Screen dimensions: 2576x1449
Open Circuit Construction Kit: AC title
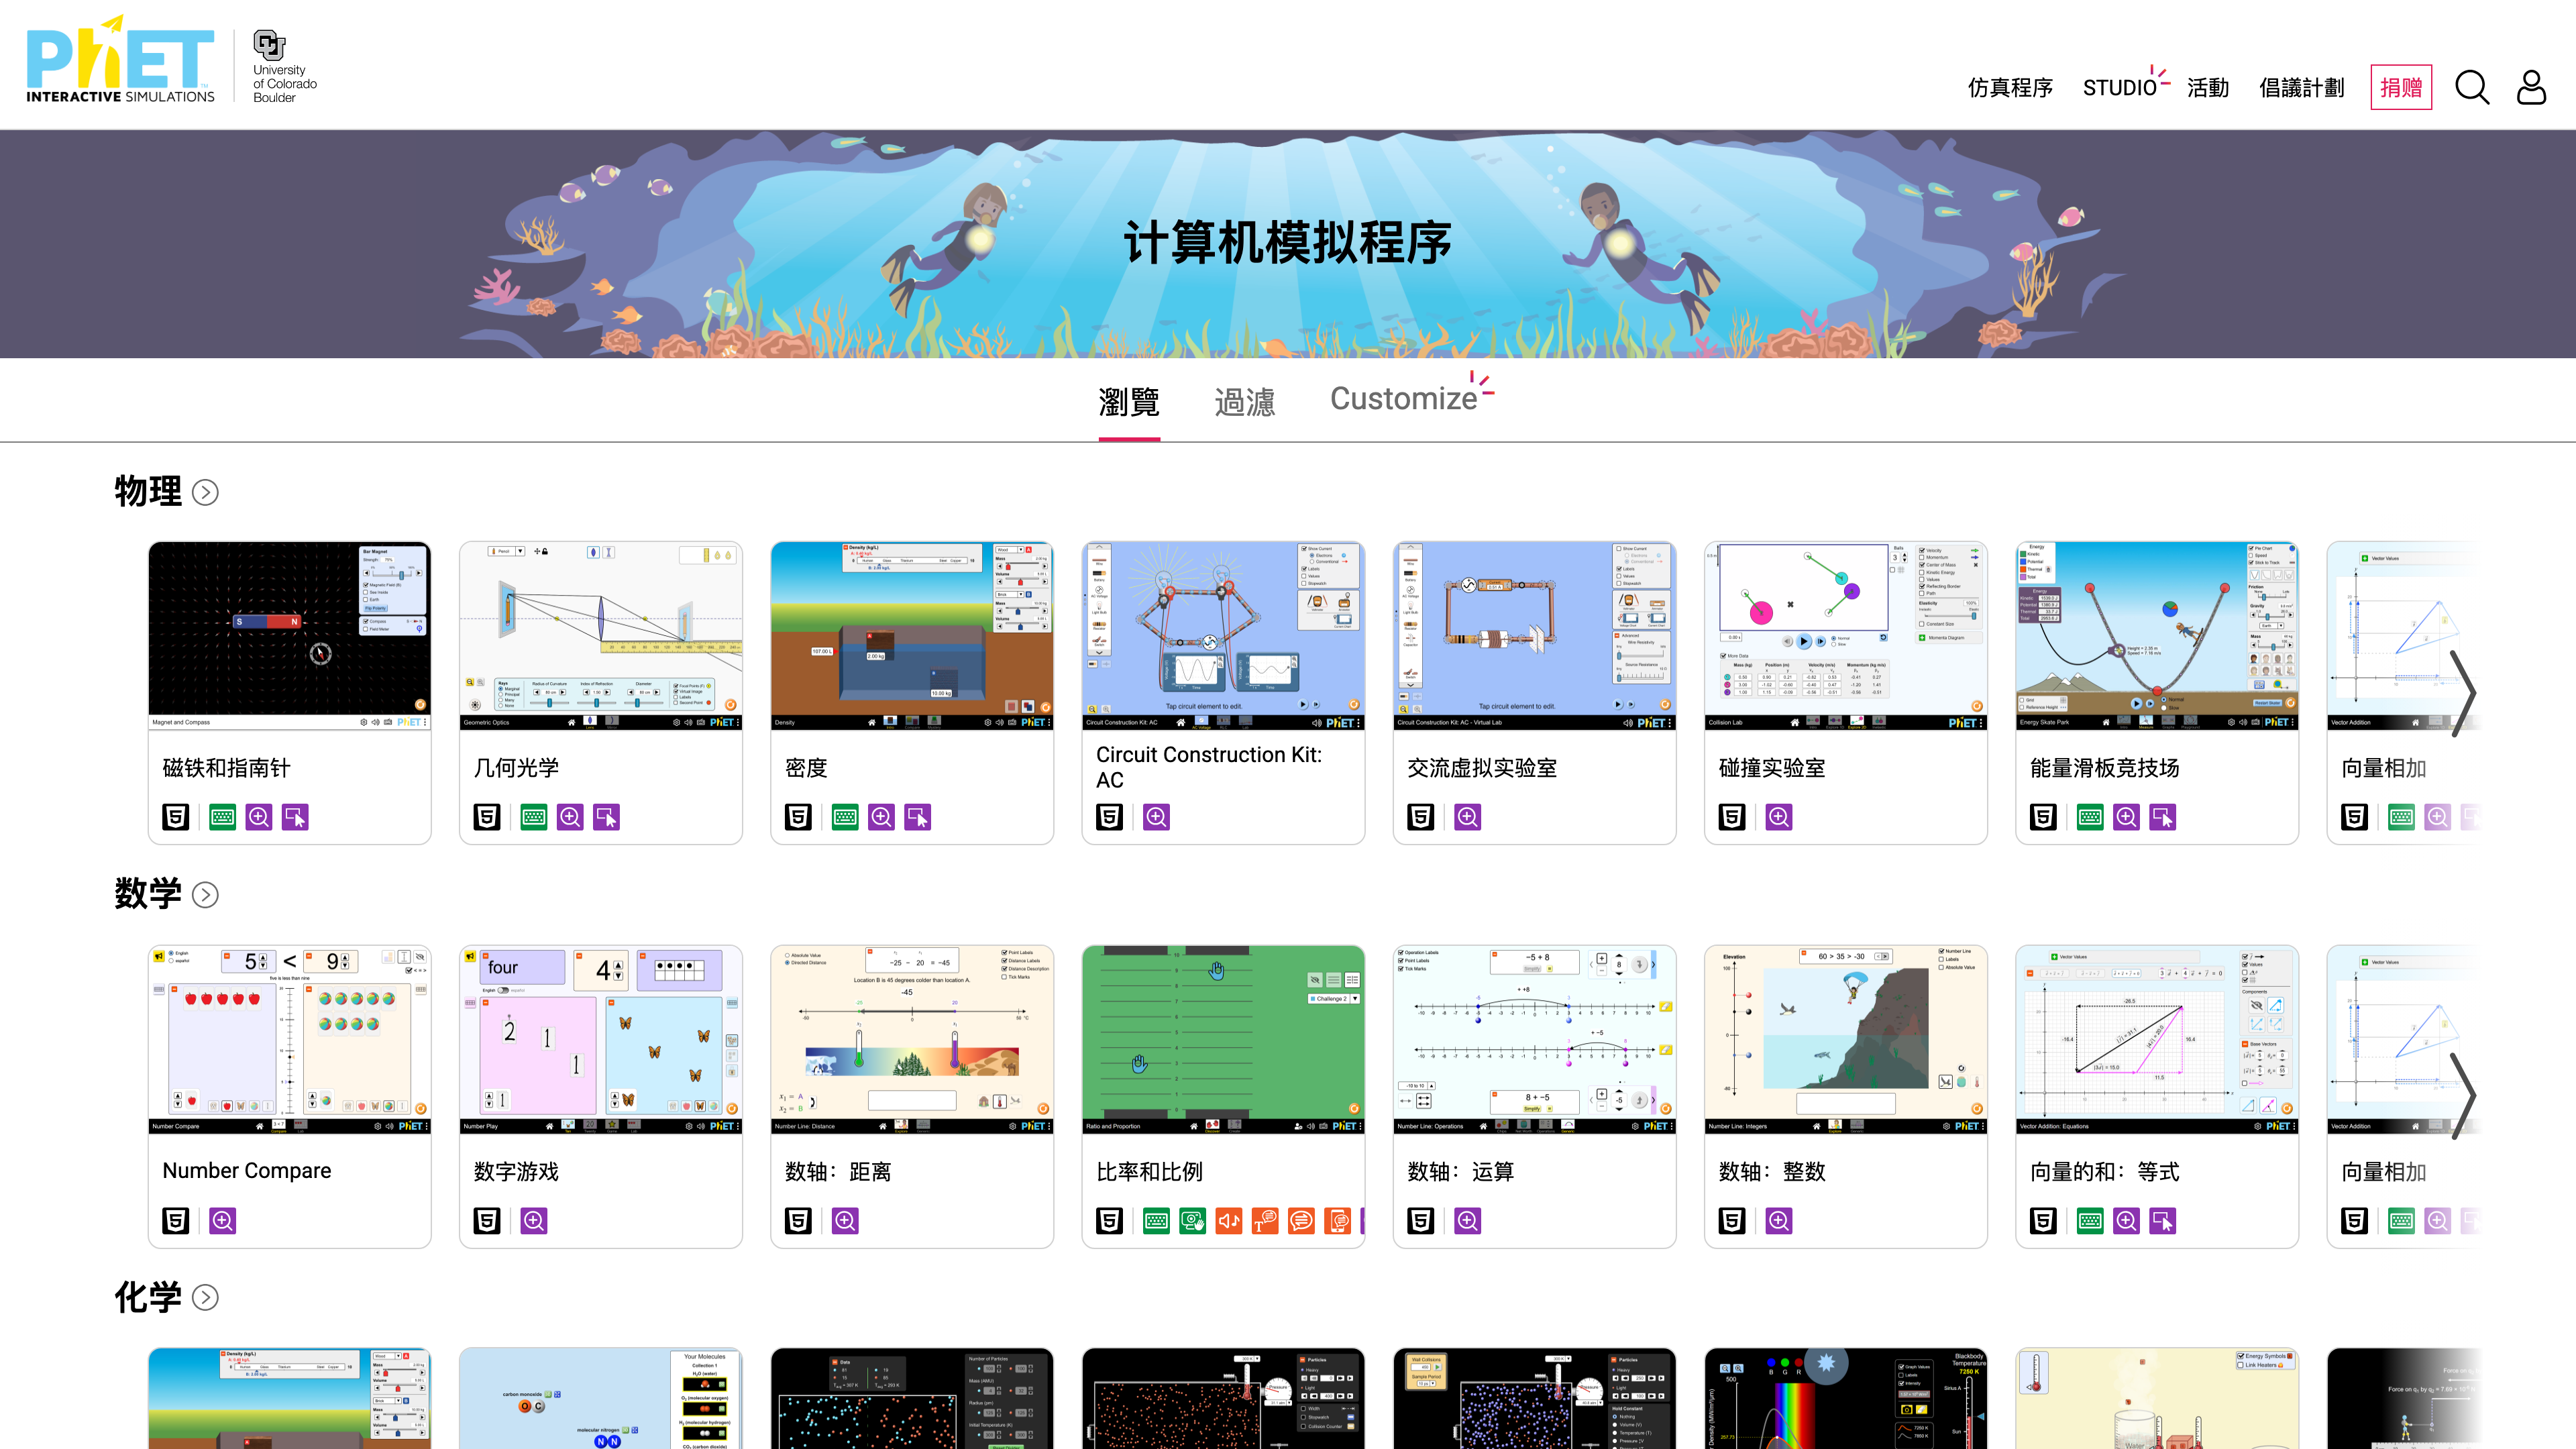(1209, 767)
